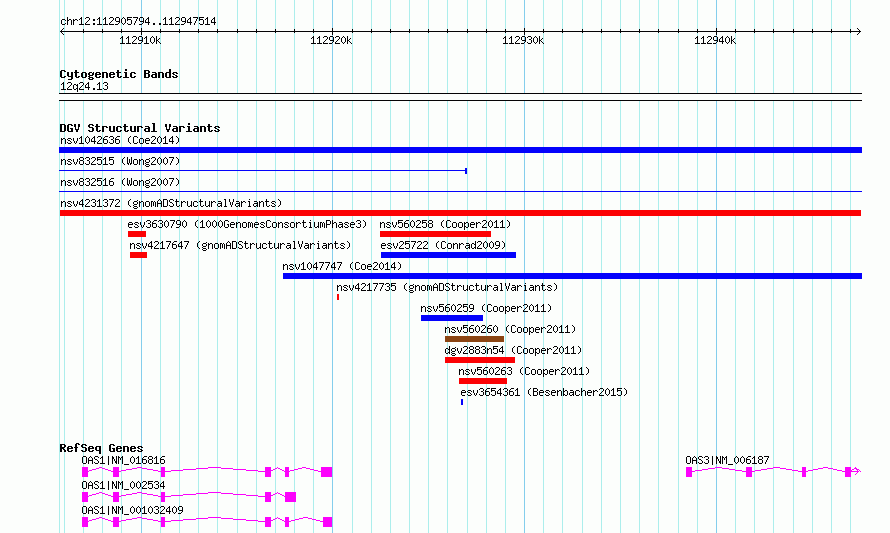Open nsv1047747 (Coe2014) label

pyautogui.click(x=342, y=266)
